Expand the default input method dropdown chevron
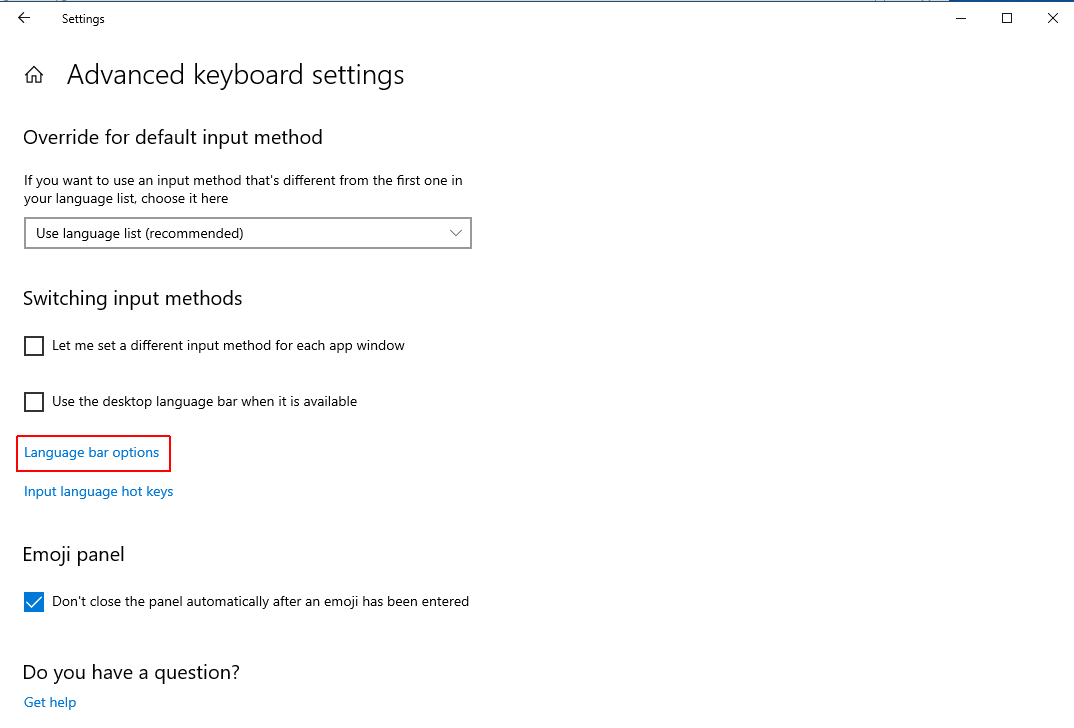Image resolution: width=1074 pixels, height=728 pixels. pos(455,233)
